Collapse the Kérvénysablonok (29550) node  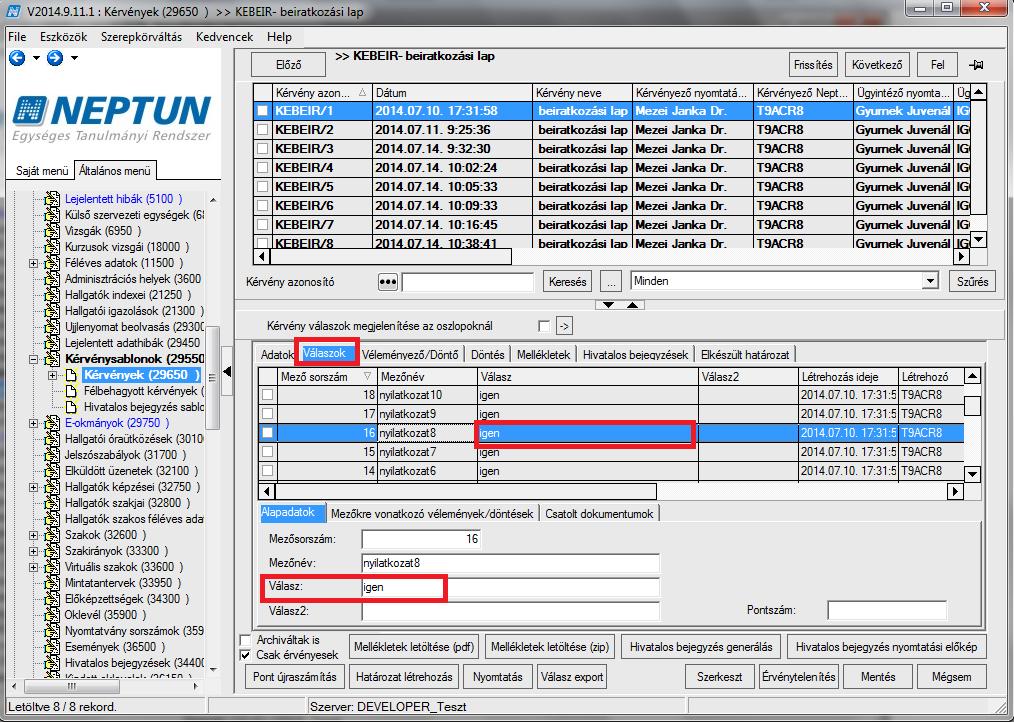[34, 360]
